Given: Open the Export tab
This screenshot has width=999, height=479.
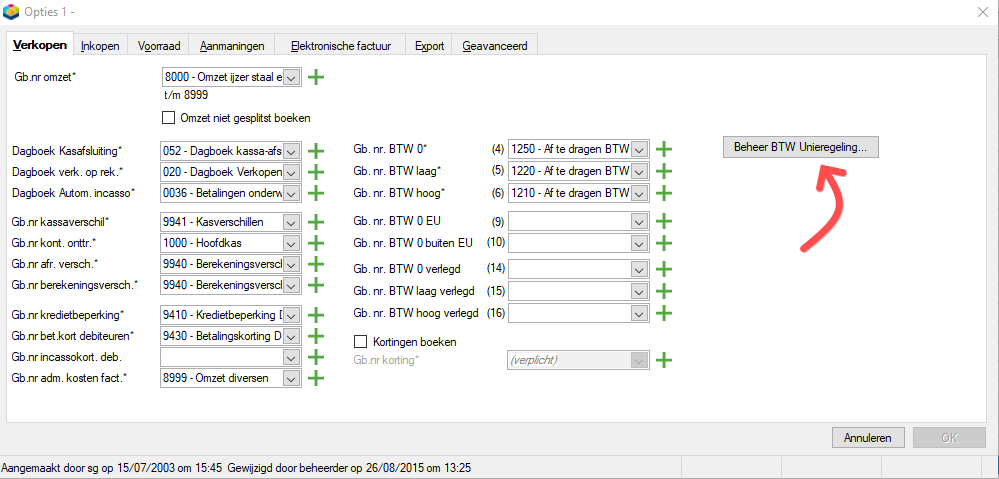Looking at the screenshot, I should pyautogui.click(x=429, y=46).
